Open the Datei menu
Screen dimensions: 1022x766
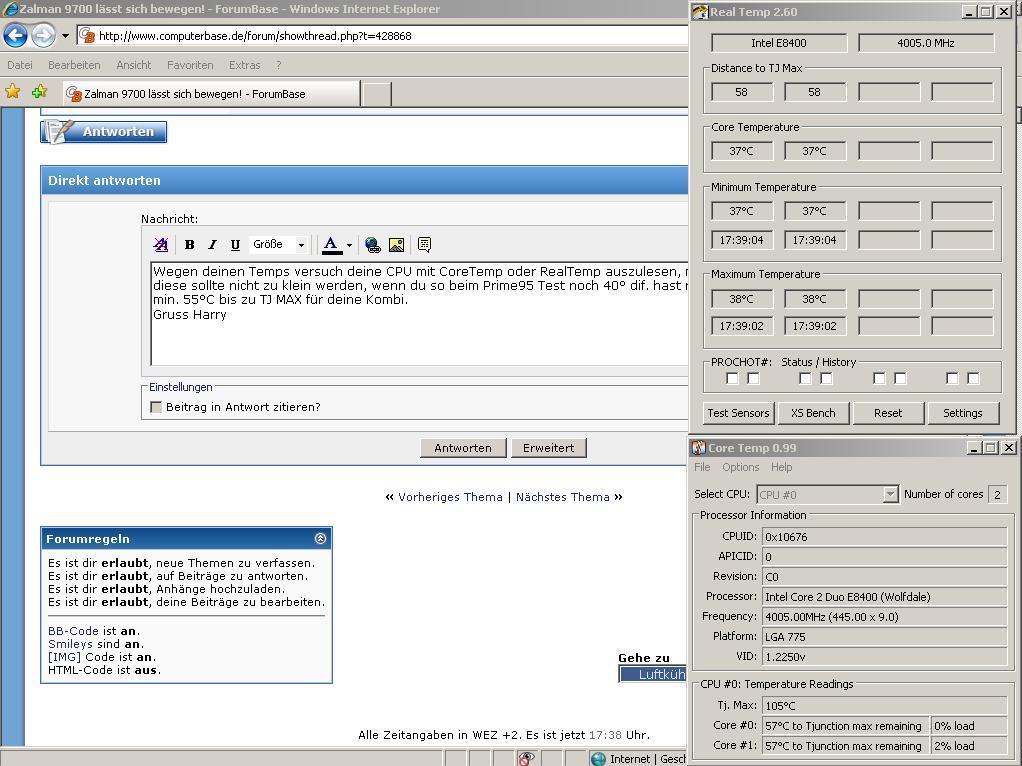point(20,65)
